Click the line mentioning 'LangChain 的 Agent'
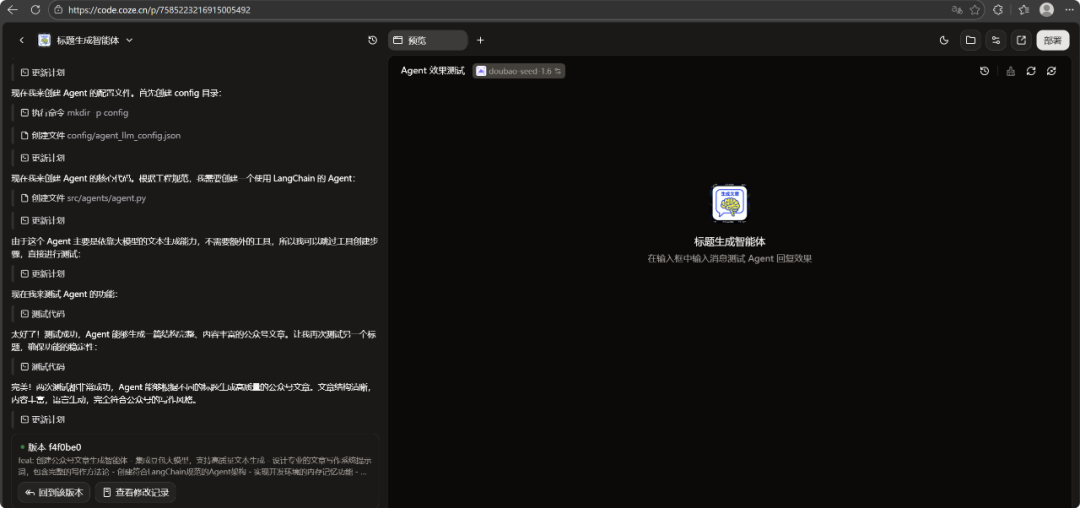 click(x=183, y=178)
